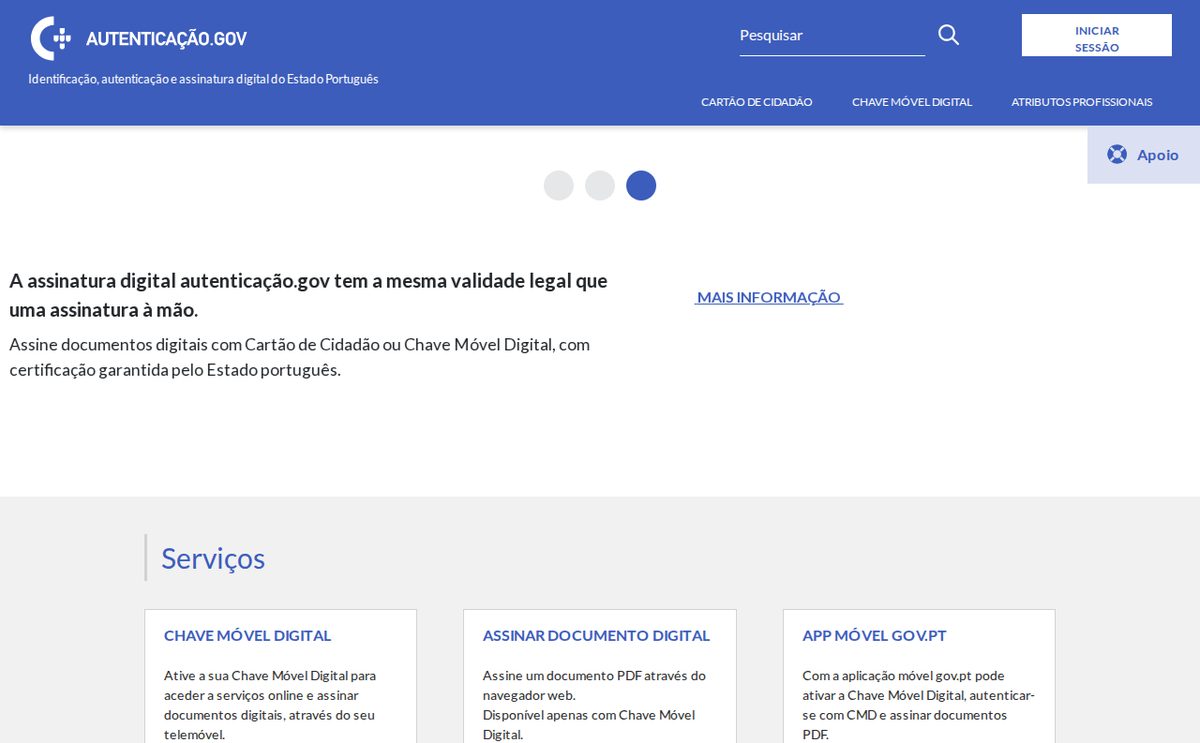
Task: Click the headline 'A assinatura digital autenticação.gov' text
Action: coord(308,295)
